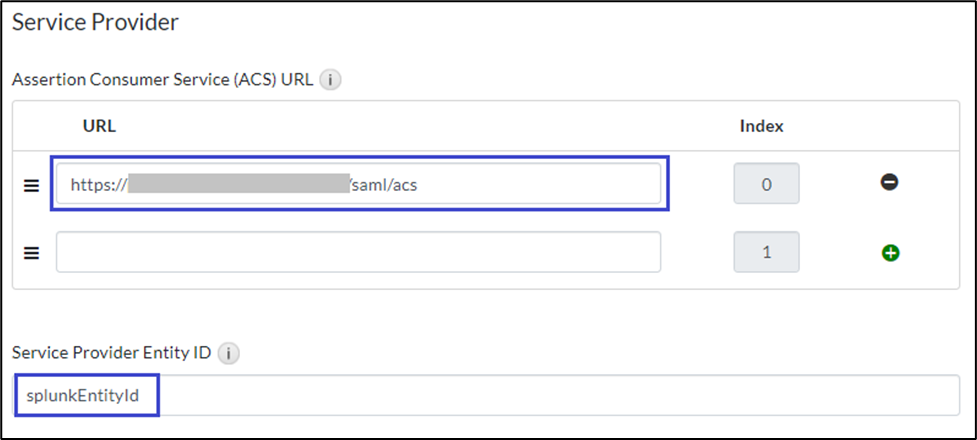The image size is (977, 440).
Task: Select the Service Provider Entity ID label
Action: (x=111, y=353)
